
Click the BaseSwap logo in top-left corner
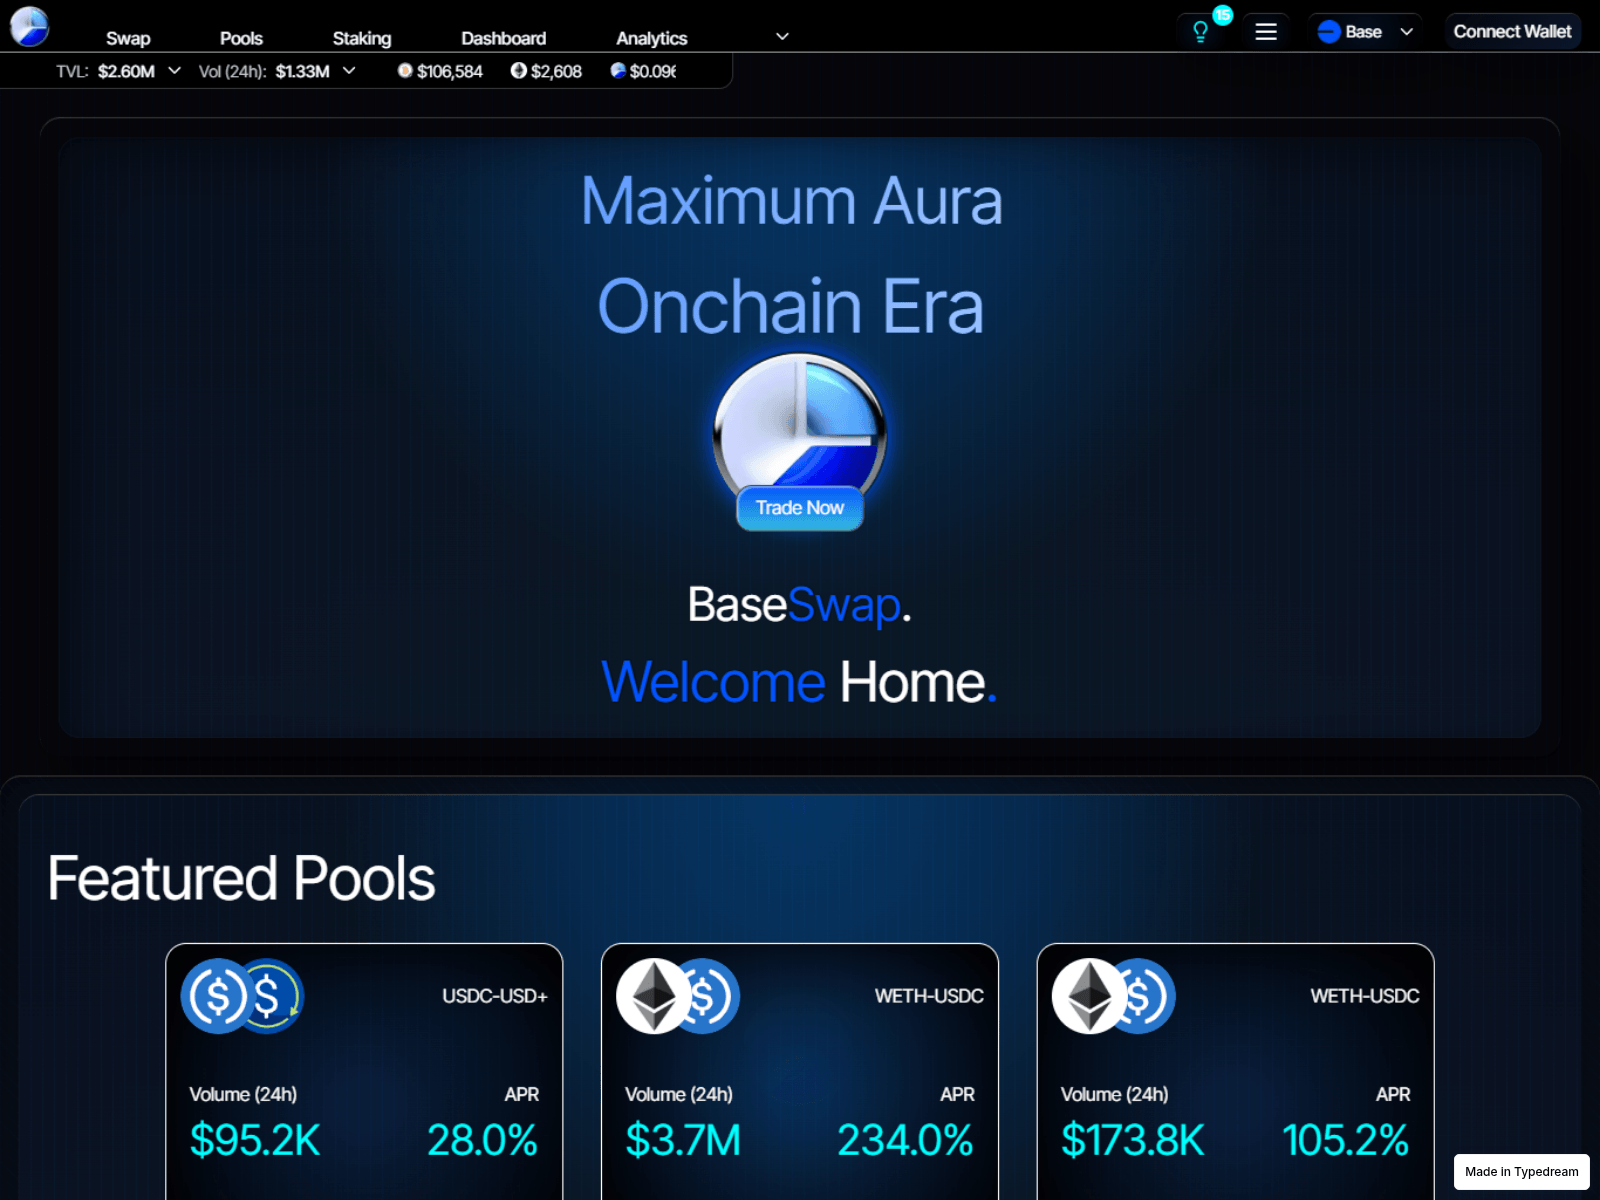(x=30, y=27)
